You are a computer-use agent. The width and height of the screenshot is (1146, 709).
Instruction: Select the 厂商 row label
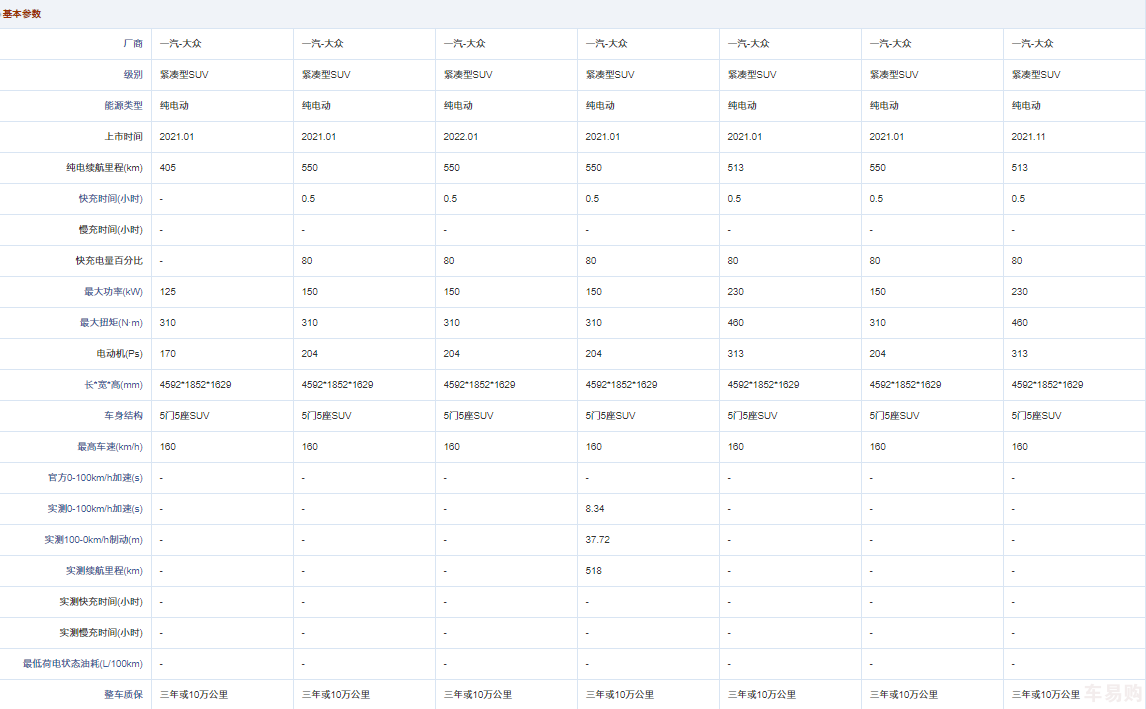point(133,44)
